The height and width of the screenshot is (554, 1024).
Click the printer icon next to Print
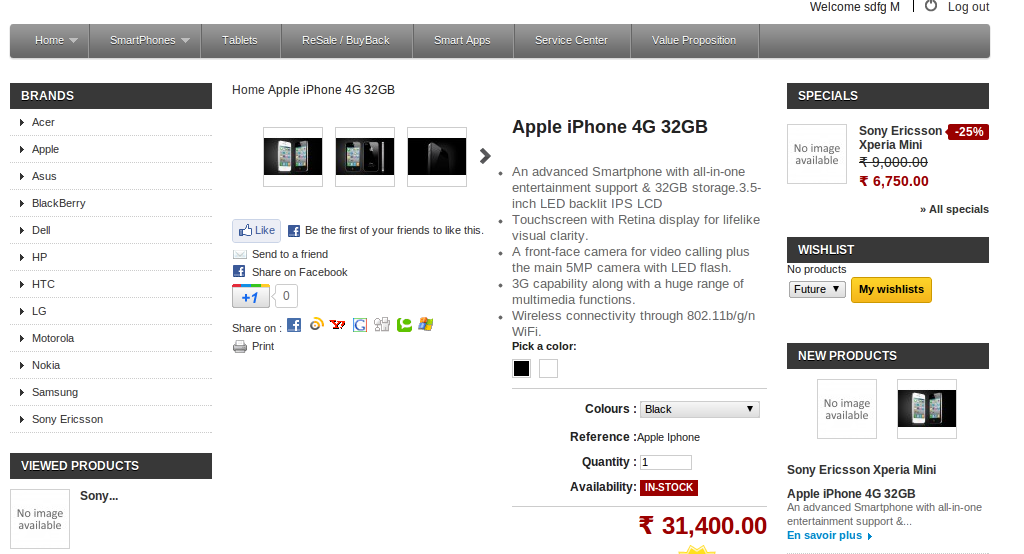240,346
